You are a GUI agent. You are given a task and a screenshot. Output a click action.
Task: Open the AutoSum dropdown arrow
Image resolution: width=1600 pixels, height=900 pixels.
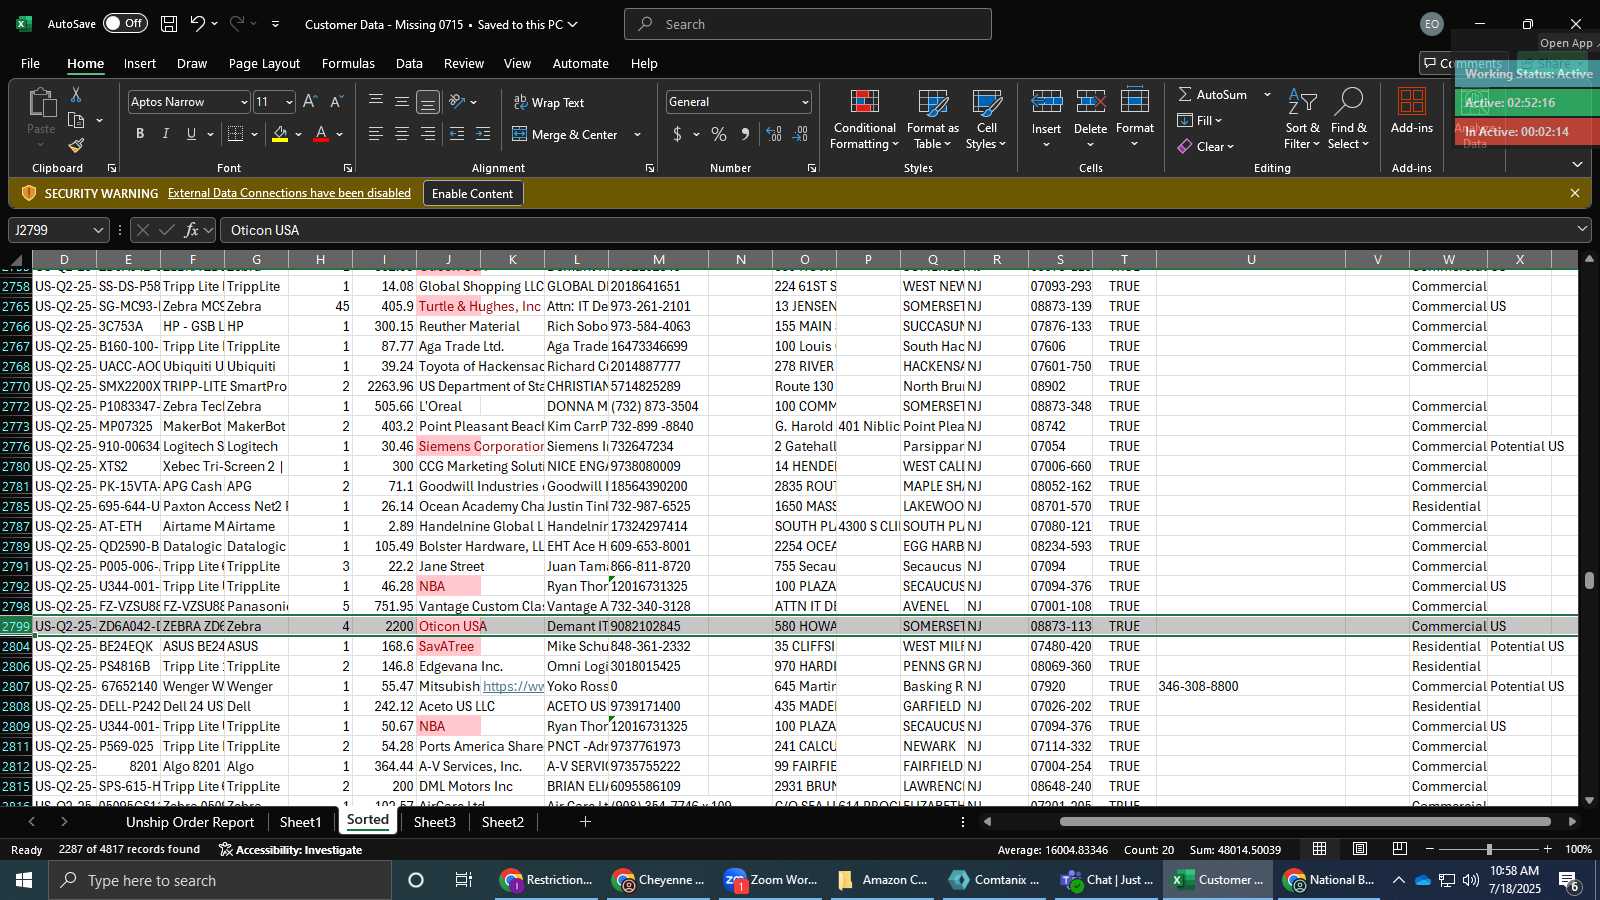coord(1267,94)
